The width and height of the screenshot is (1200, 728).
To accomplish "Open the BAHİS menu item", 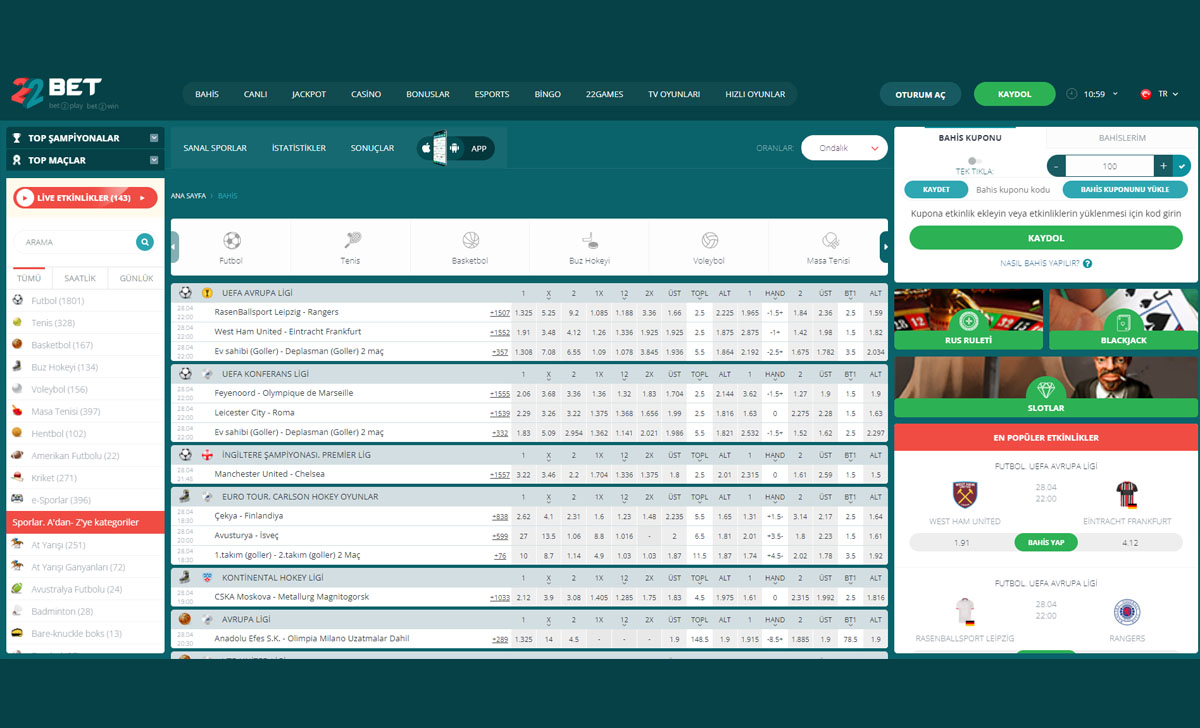I will (207, 94).
